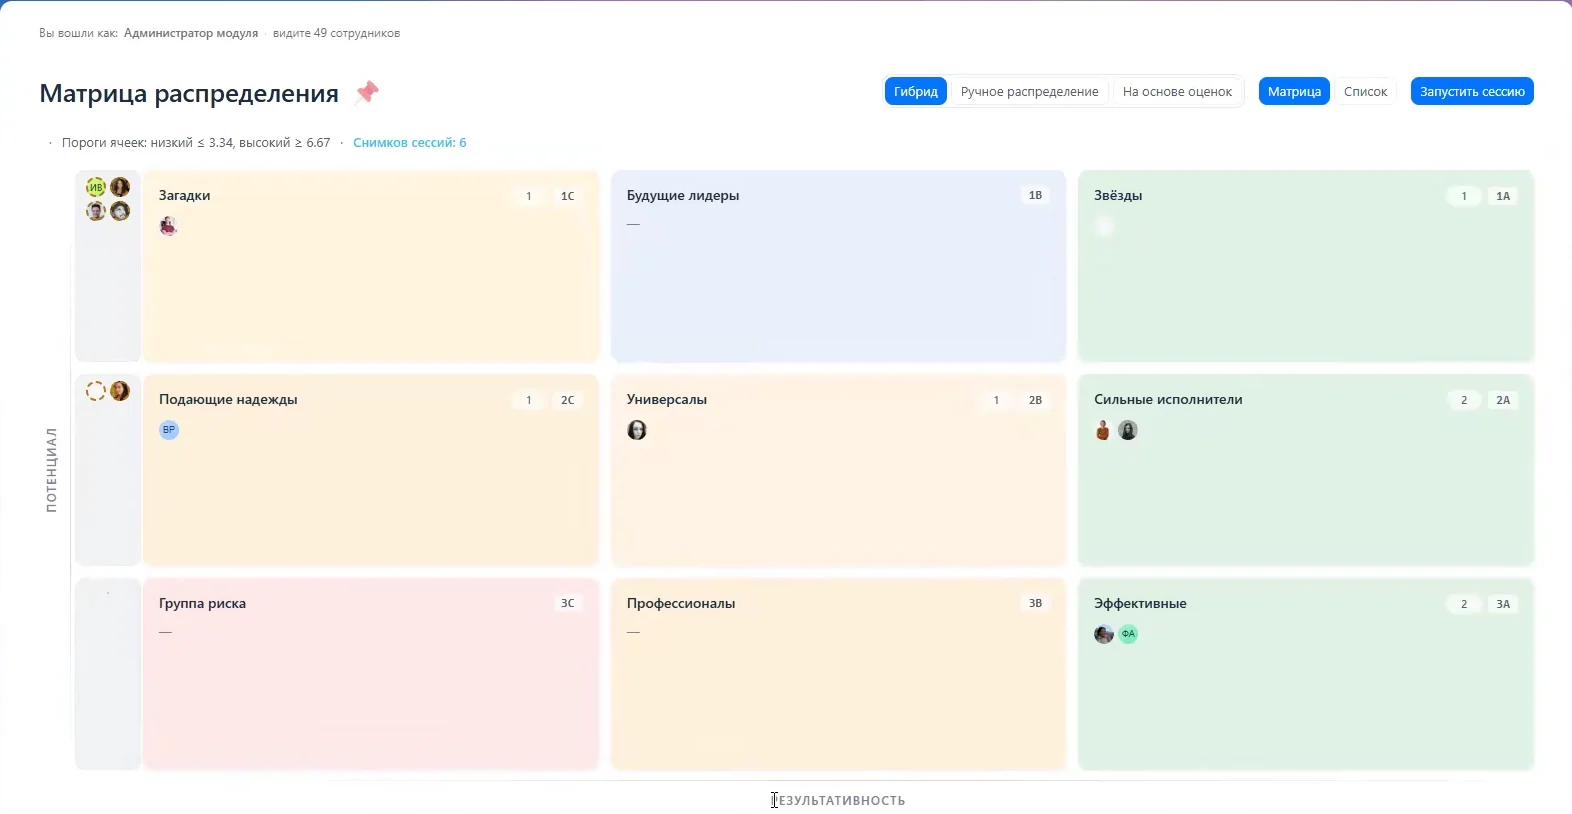The image size is (1572, 814).
Task: Click the 3B badge in Профессионалы
Action: (x=1035, y=604)
